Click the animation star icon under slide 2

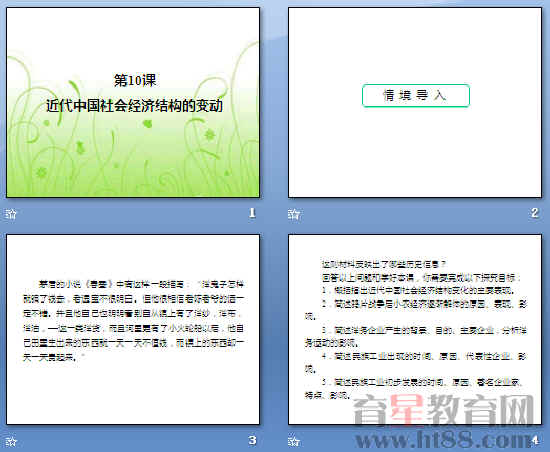pos(294,214)
